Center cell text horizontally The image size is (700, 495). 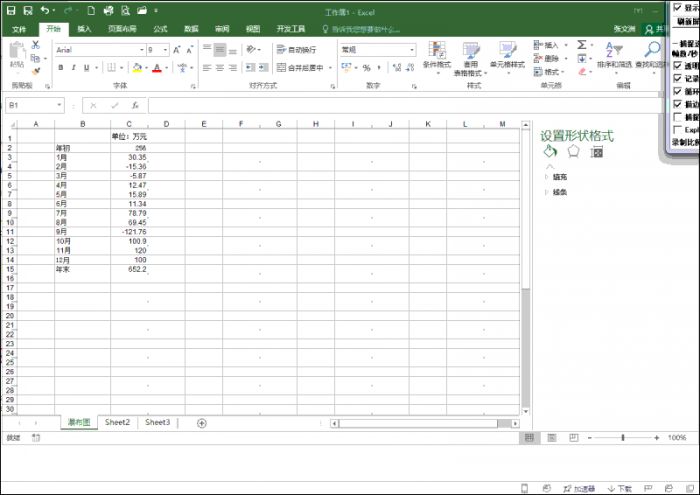[x=220, y=68]
